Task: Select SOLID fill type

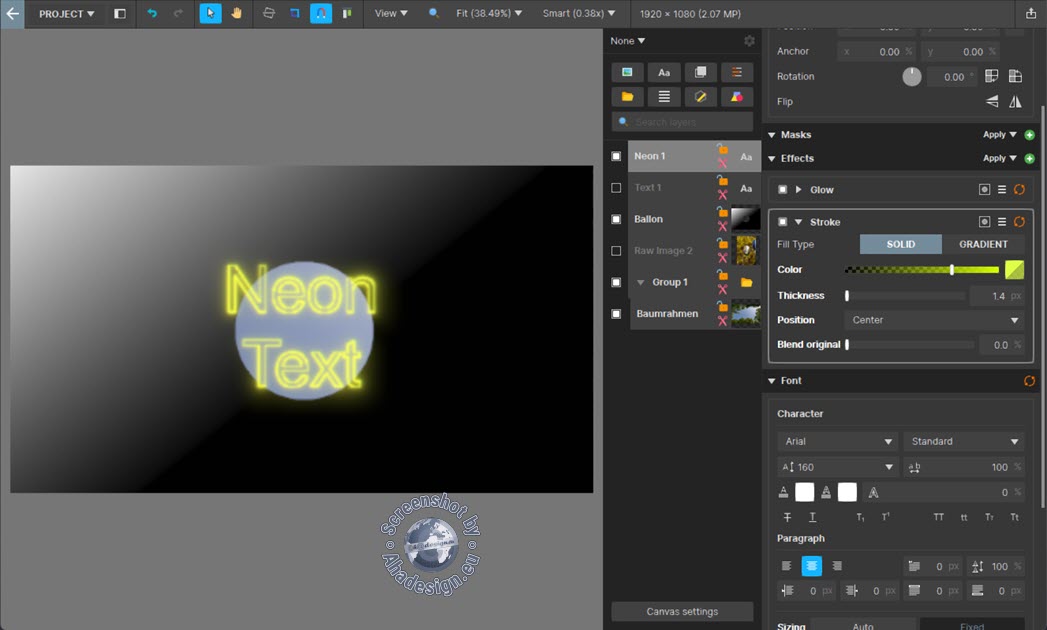Action: pos(901,245)
